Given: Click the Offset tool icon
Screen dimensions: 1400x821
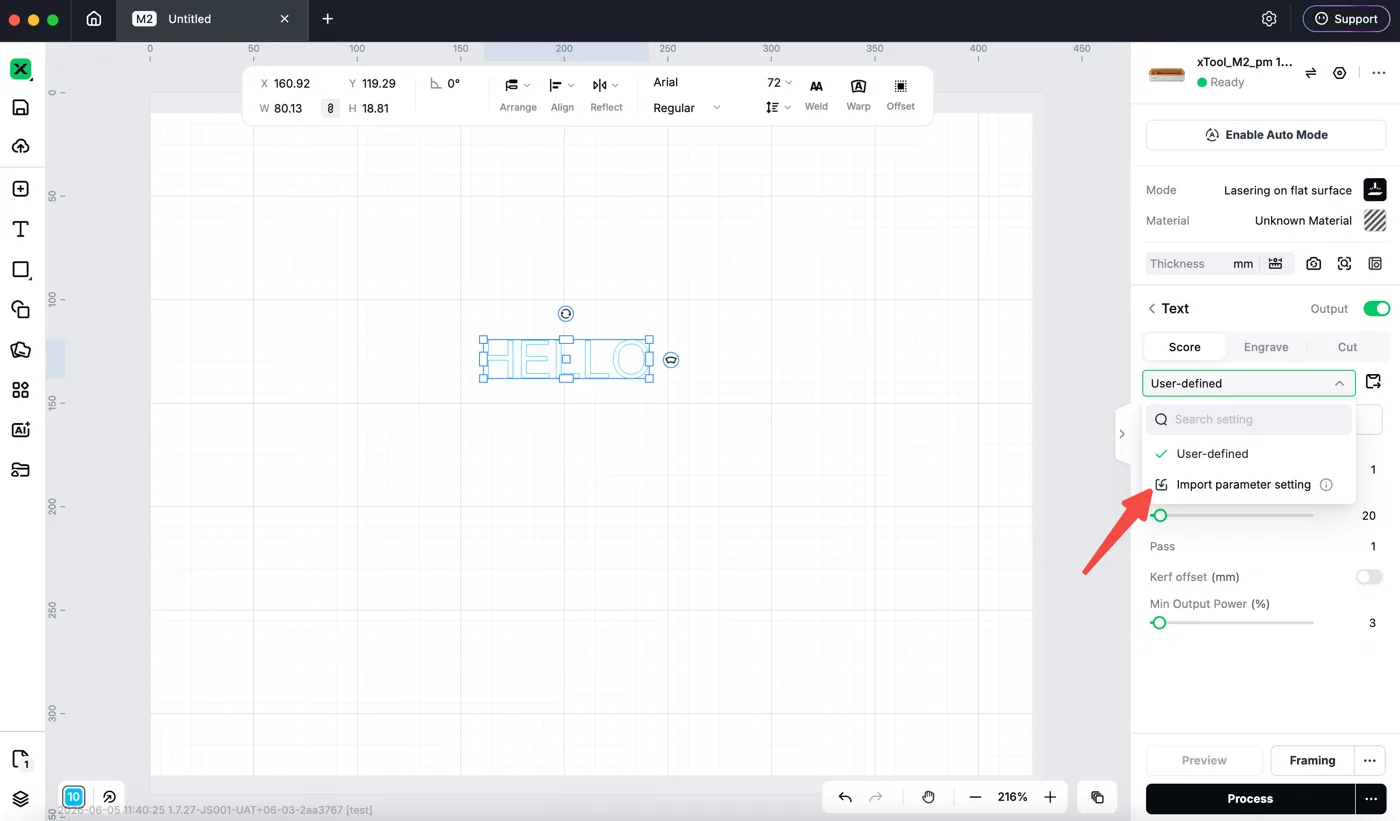Looking at the screenshot, I should point(900,94).
